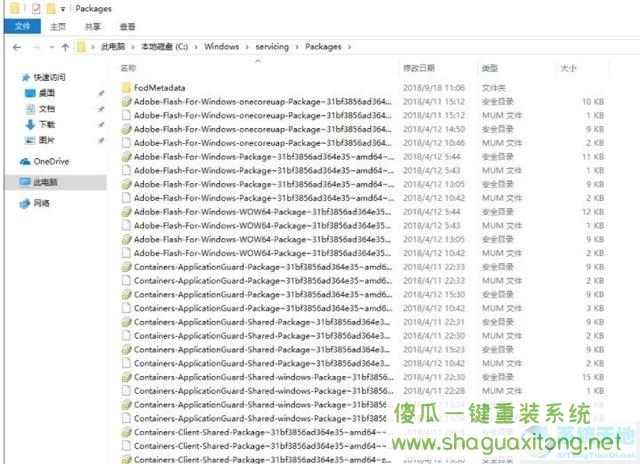Select Adobe-Flash WOW64 file name dated 2018/4/12 10:42
Screen dimensions: 640x464
pos(262,253)
